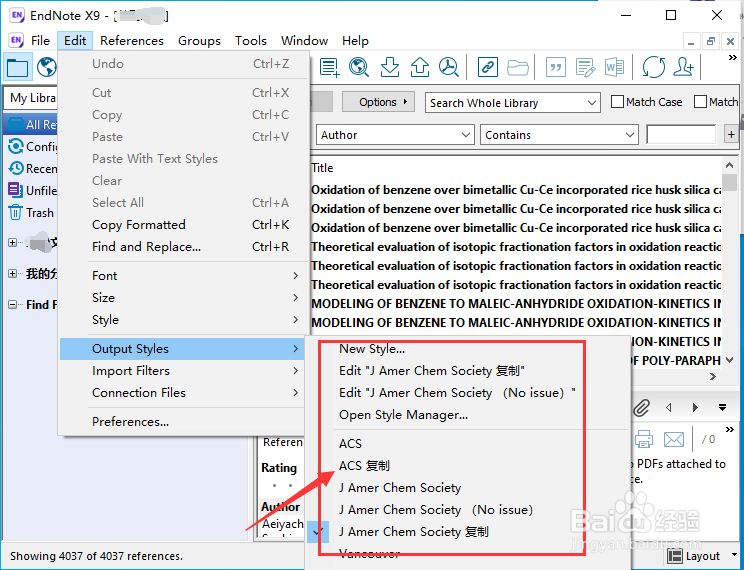The width and height of the screenshot is (744, 570).
Task: Click the reference panel options menu arrow
Action: point(722,407)
